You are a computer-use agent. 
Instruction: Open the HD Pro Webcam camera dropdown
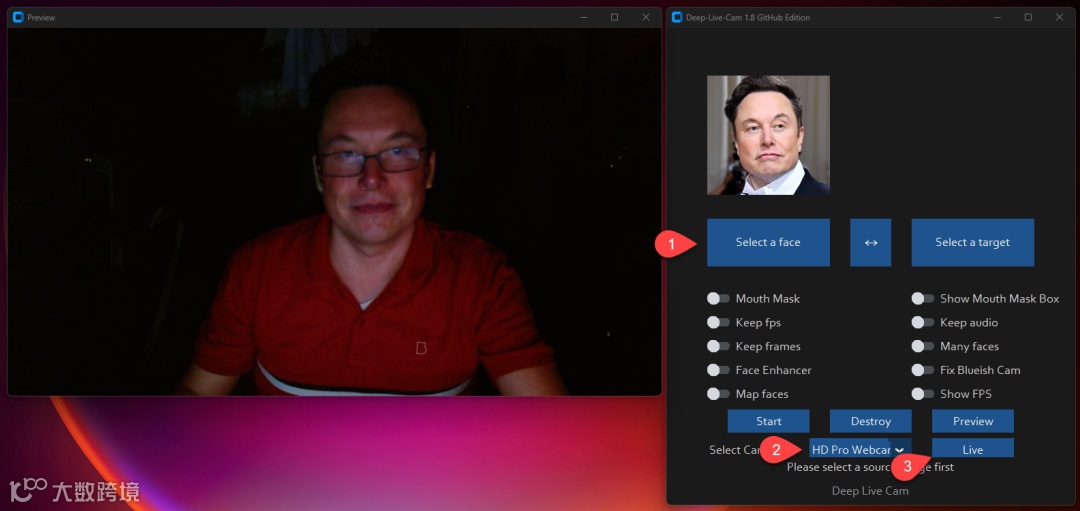pyautogui.click(x=860, y=449)
